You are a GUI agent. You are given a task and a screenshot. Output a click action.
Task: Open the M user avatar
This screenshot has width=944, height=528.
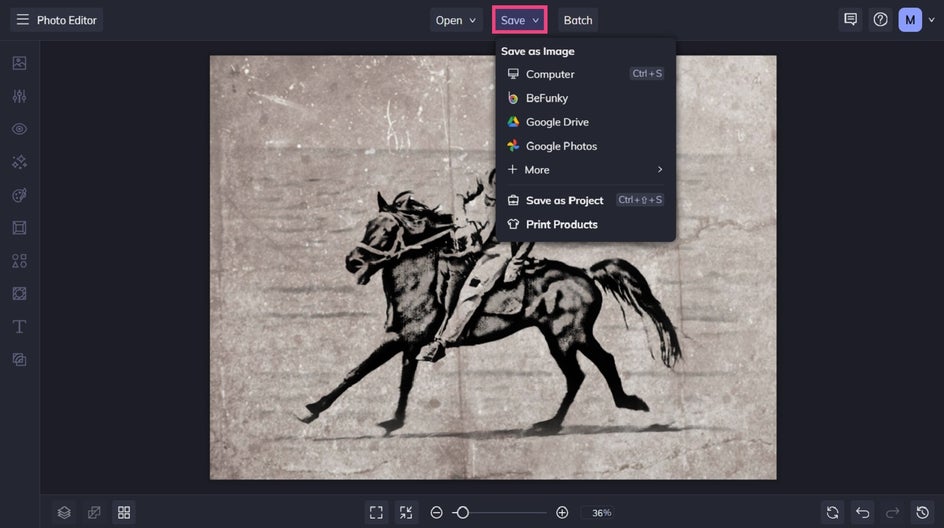[x=910, y=20]
